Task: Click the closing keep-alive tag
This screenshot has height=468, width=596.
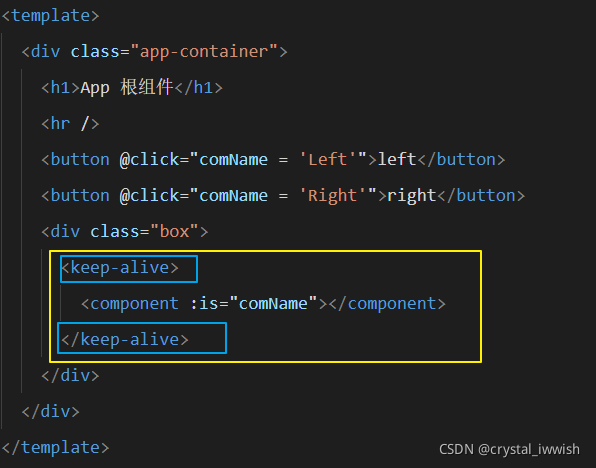Action: 125,339
